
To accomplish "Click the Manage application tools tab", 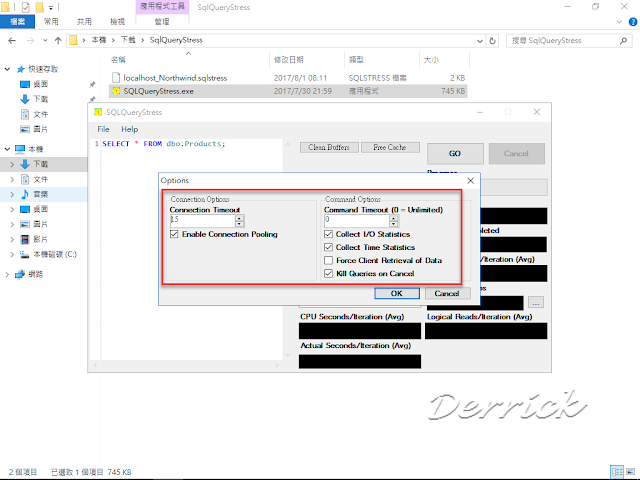I will [x=162, y=22].
